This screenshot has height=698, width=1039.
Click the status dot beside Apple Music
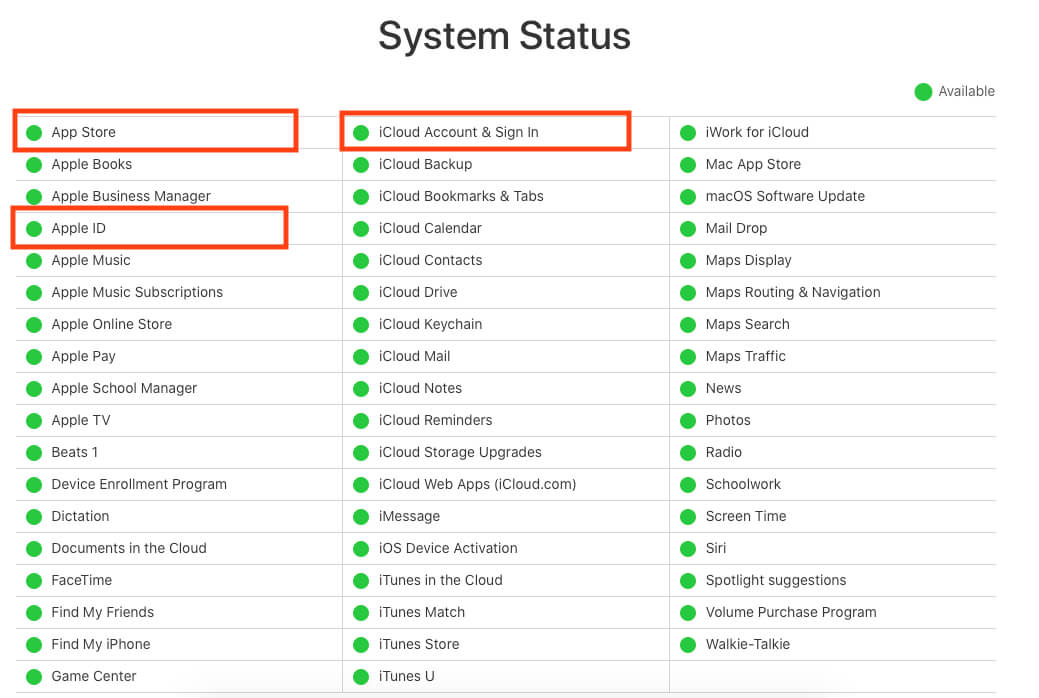(34, 261)
